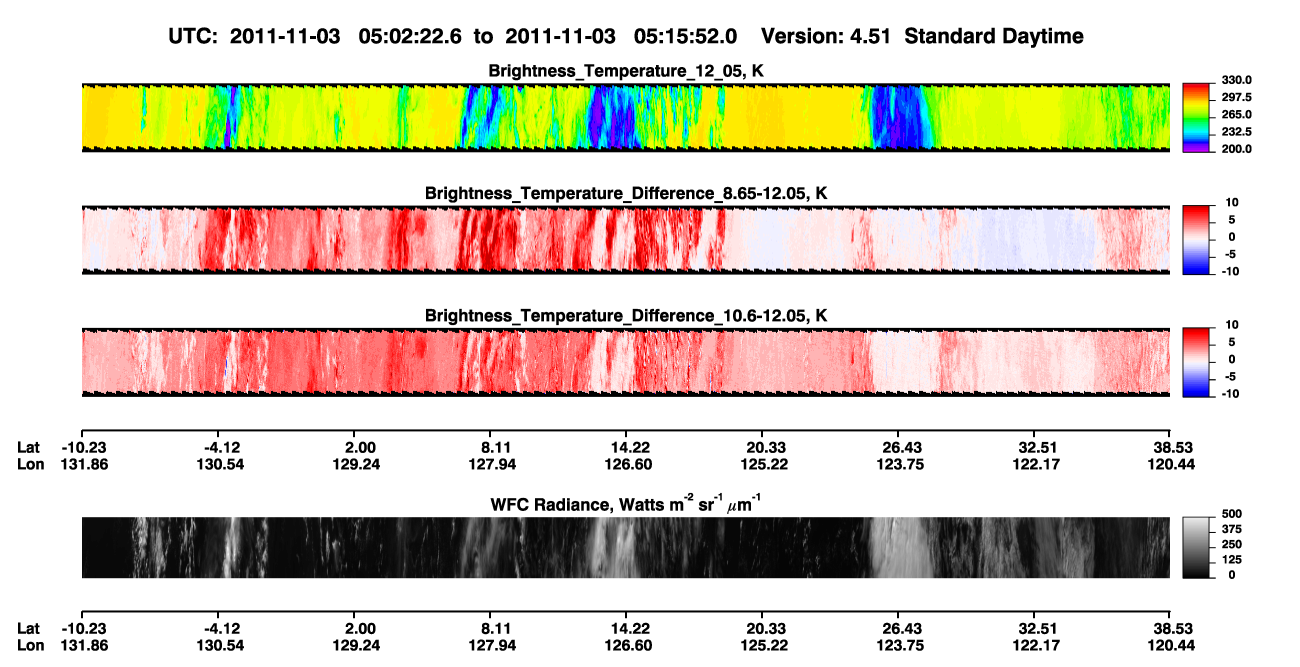Viewport: 1300px width, 667px height.
Task: Click upper axis latitude value 20.33
Action: tap(762, 447)
